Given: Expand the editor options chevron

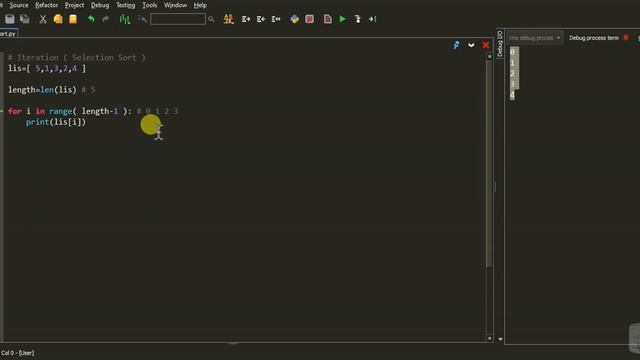Looking at the screenshot, I should 471,45.
